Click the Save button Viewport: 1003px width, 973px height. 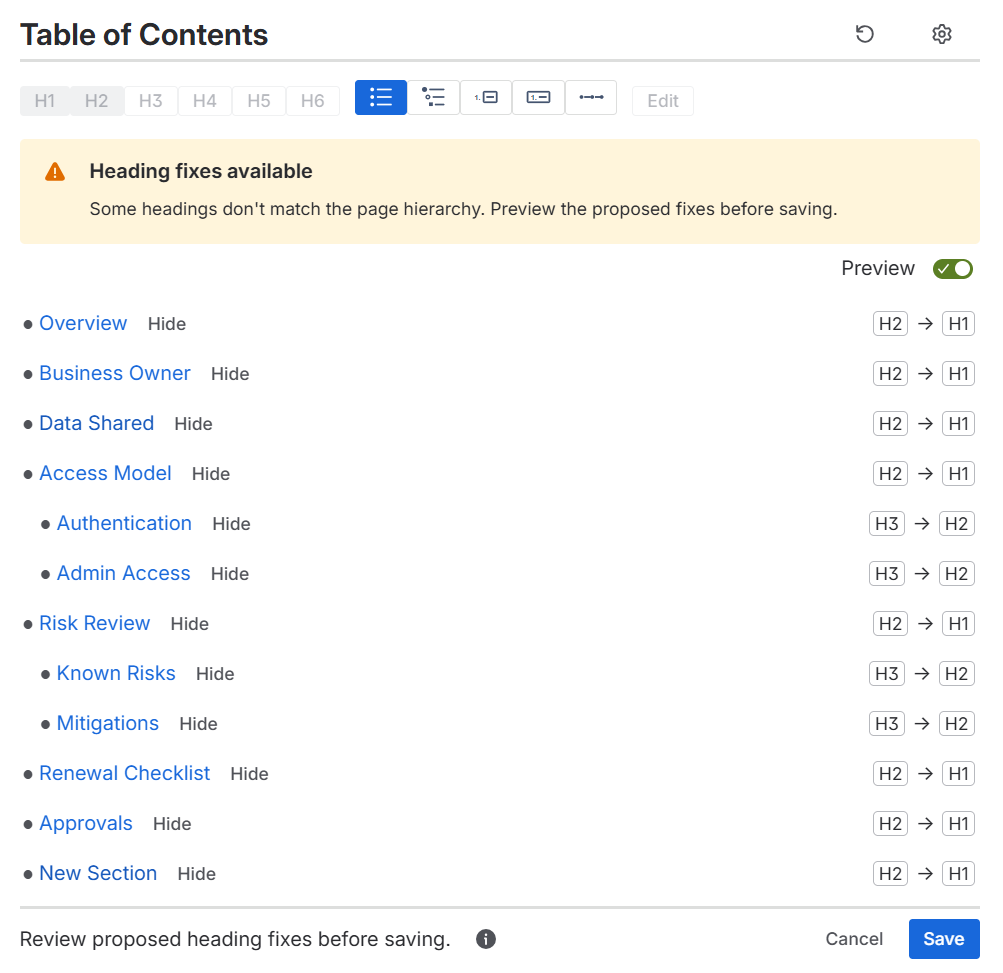(944, 939)
